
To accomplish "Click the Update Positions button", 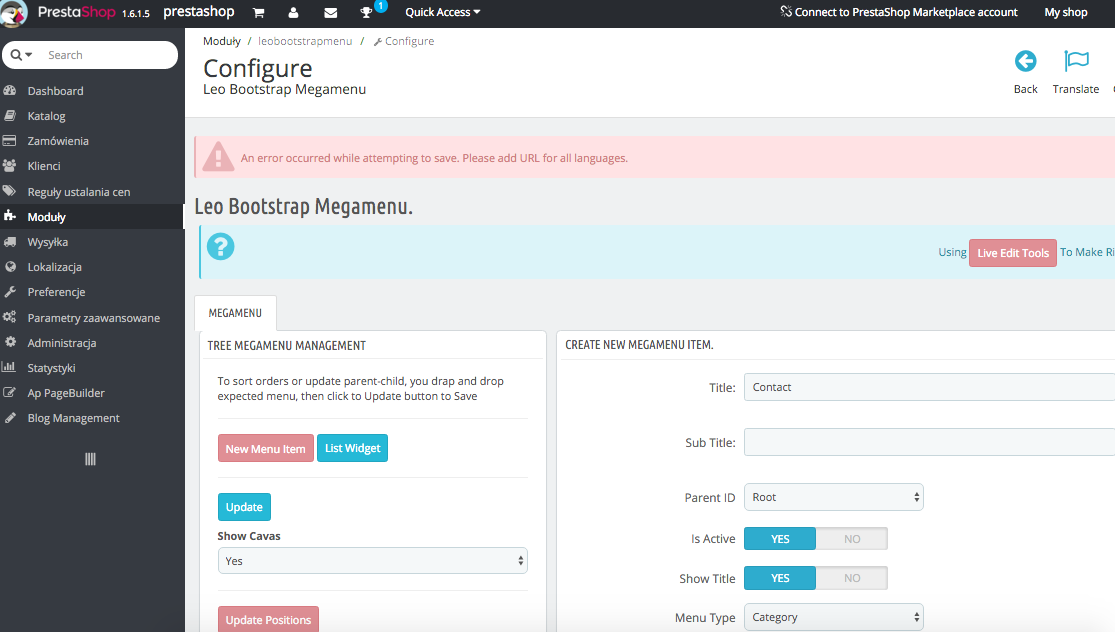I will pyautogui.click(x=268, y=619).
